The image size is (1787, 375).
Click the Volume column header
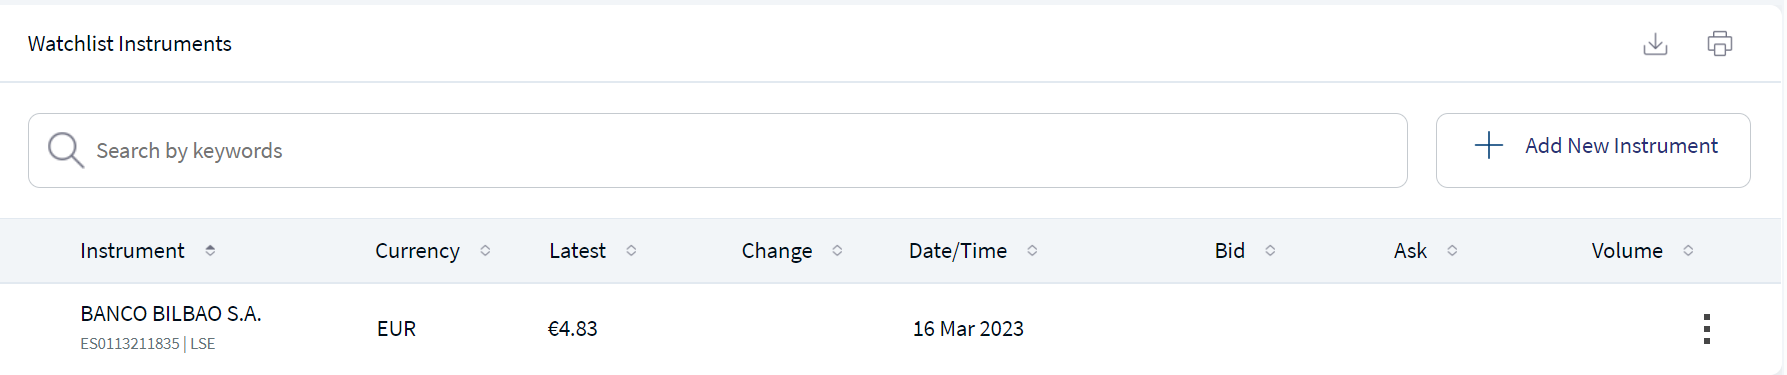(x=1627, y=251)
